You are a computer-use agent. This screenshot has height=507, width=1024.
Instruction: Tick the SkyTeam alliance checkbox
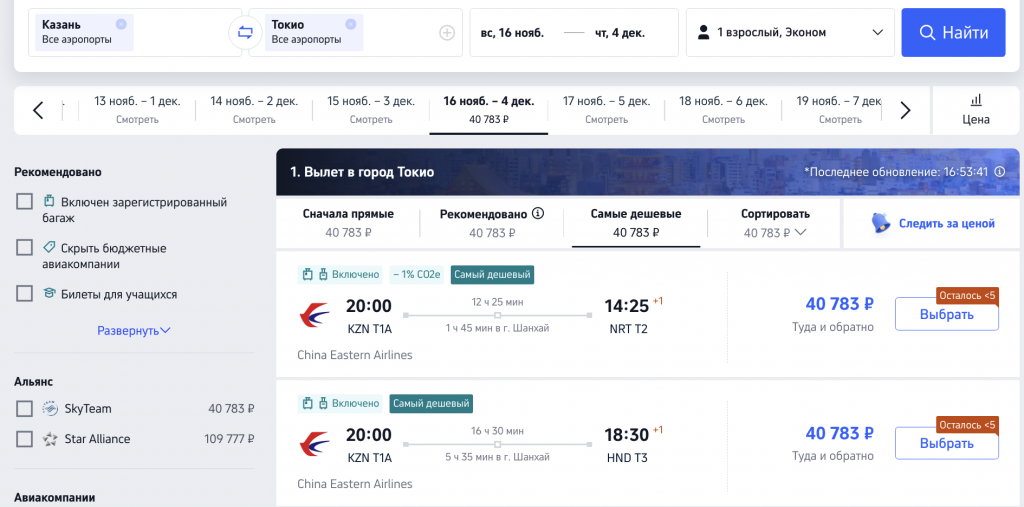(x=24, y=408)
